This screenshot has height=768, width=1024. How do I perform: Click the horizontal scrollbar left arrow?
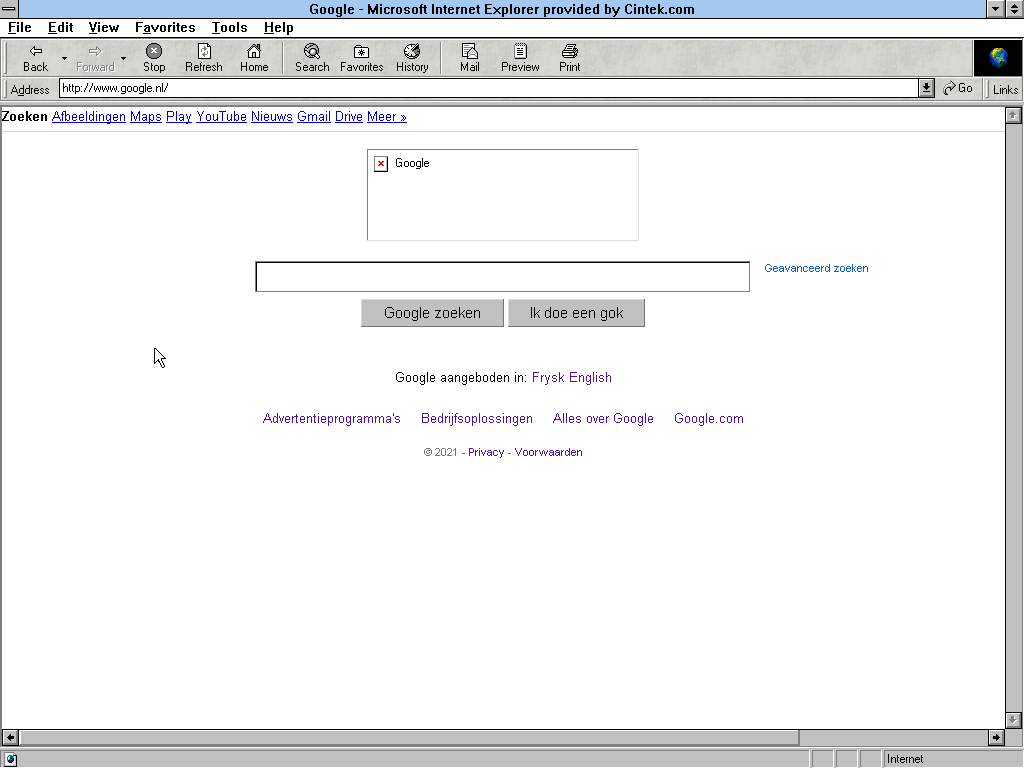10,737
